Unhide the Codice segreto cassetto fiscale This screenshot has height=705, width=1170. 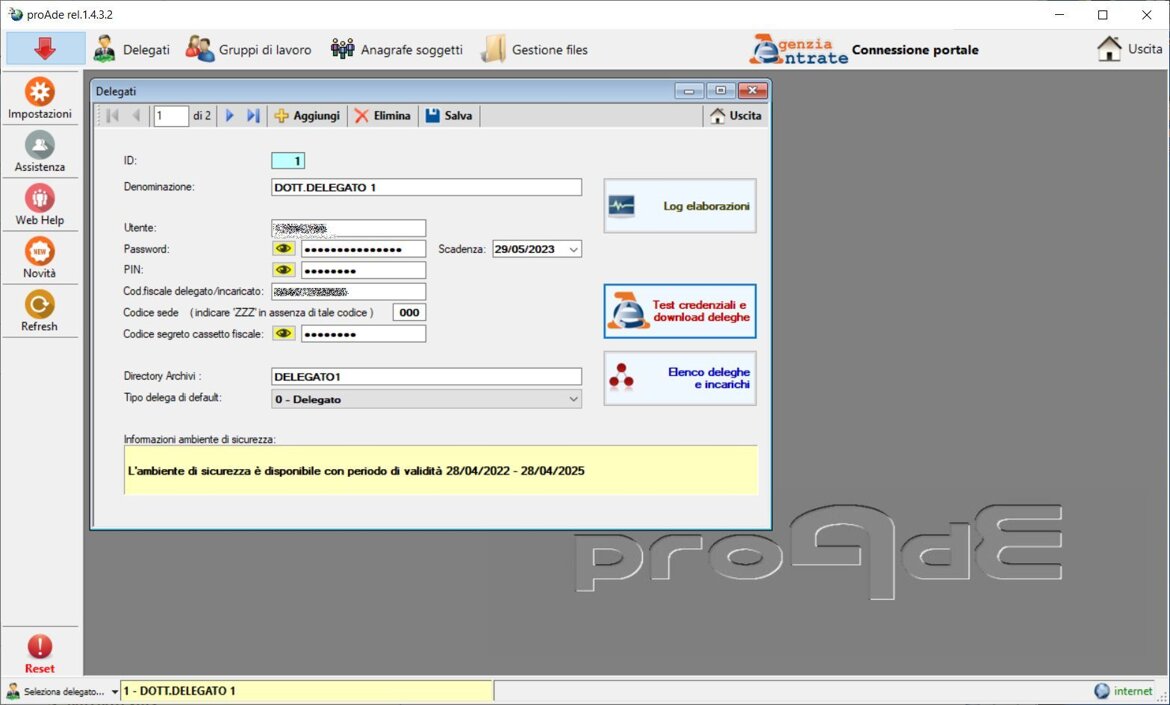(x=284, y=334)
